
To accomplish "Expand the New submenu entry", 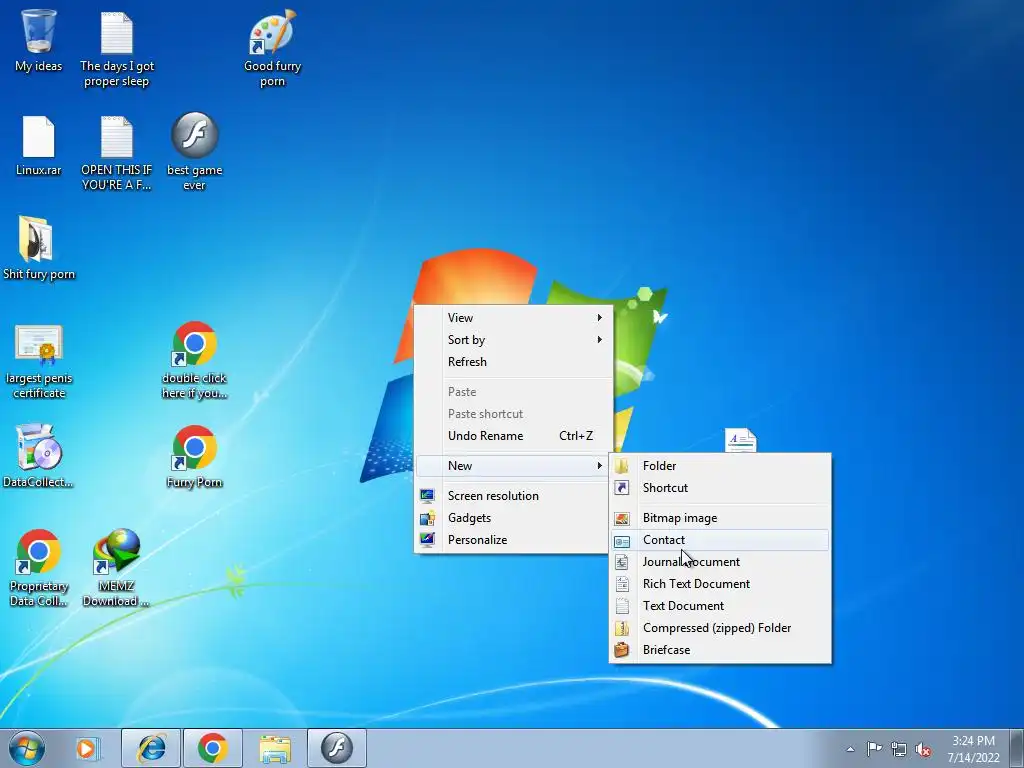I will [x=513, y=466].
